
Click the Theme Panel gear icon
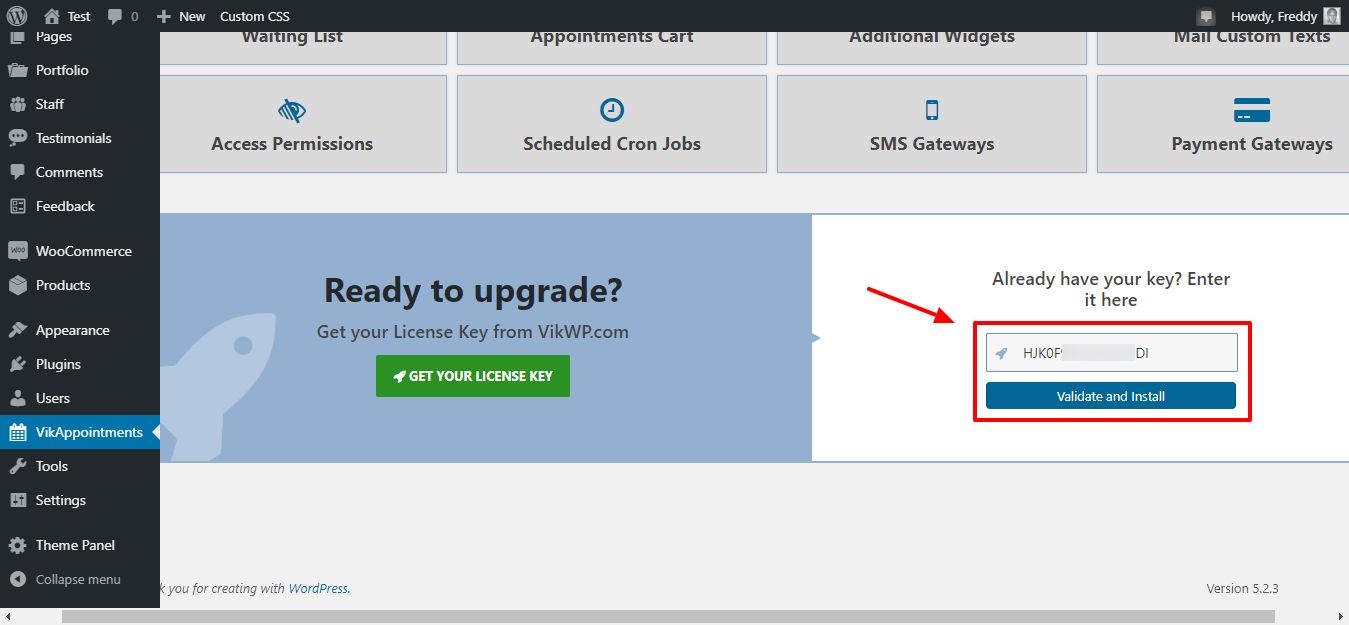click(x=18, y=545)
